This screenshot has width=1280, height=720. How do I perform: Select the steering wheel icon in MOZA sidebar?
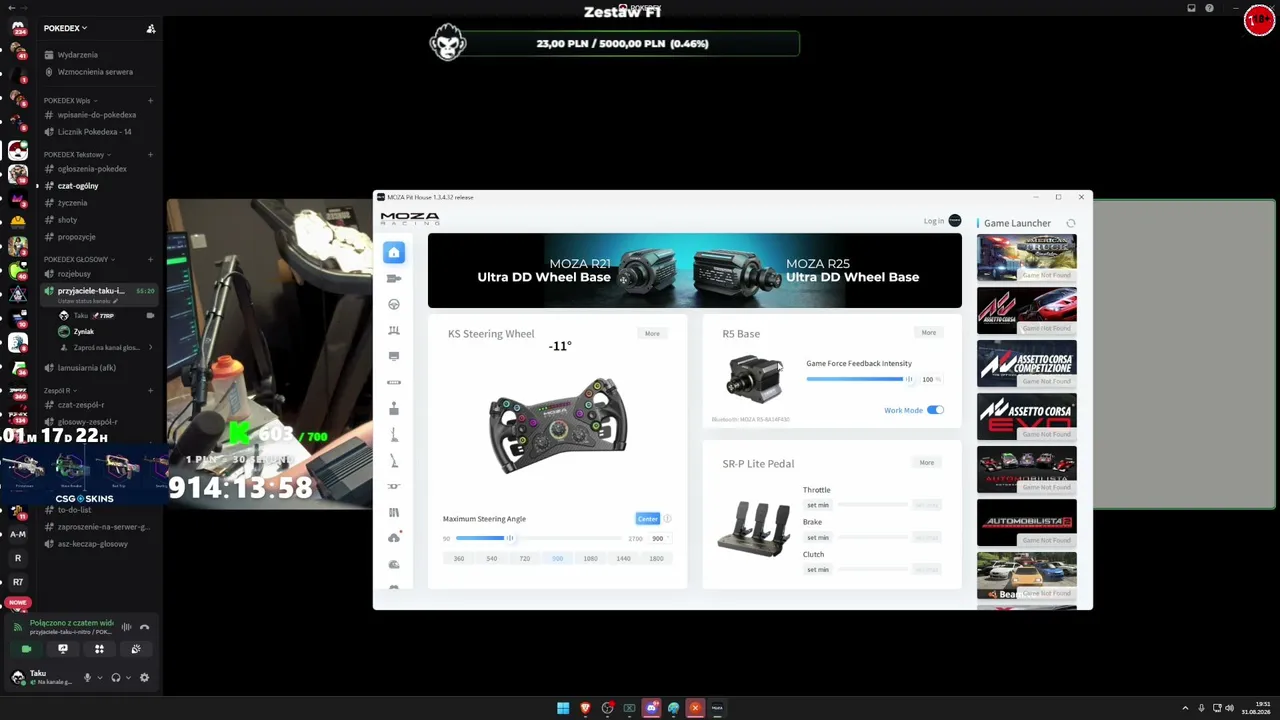(x=394, y=304)
